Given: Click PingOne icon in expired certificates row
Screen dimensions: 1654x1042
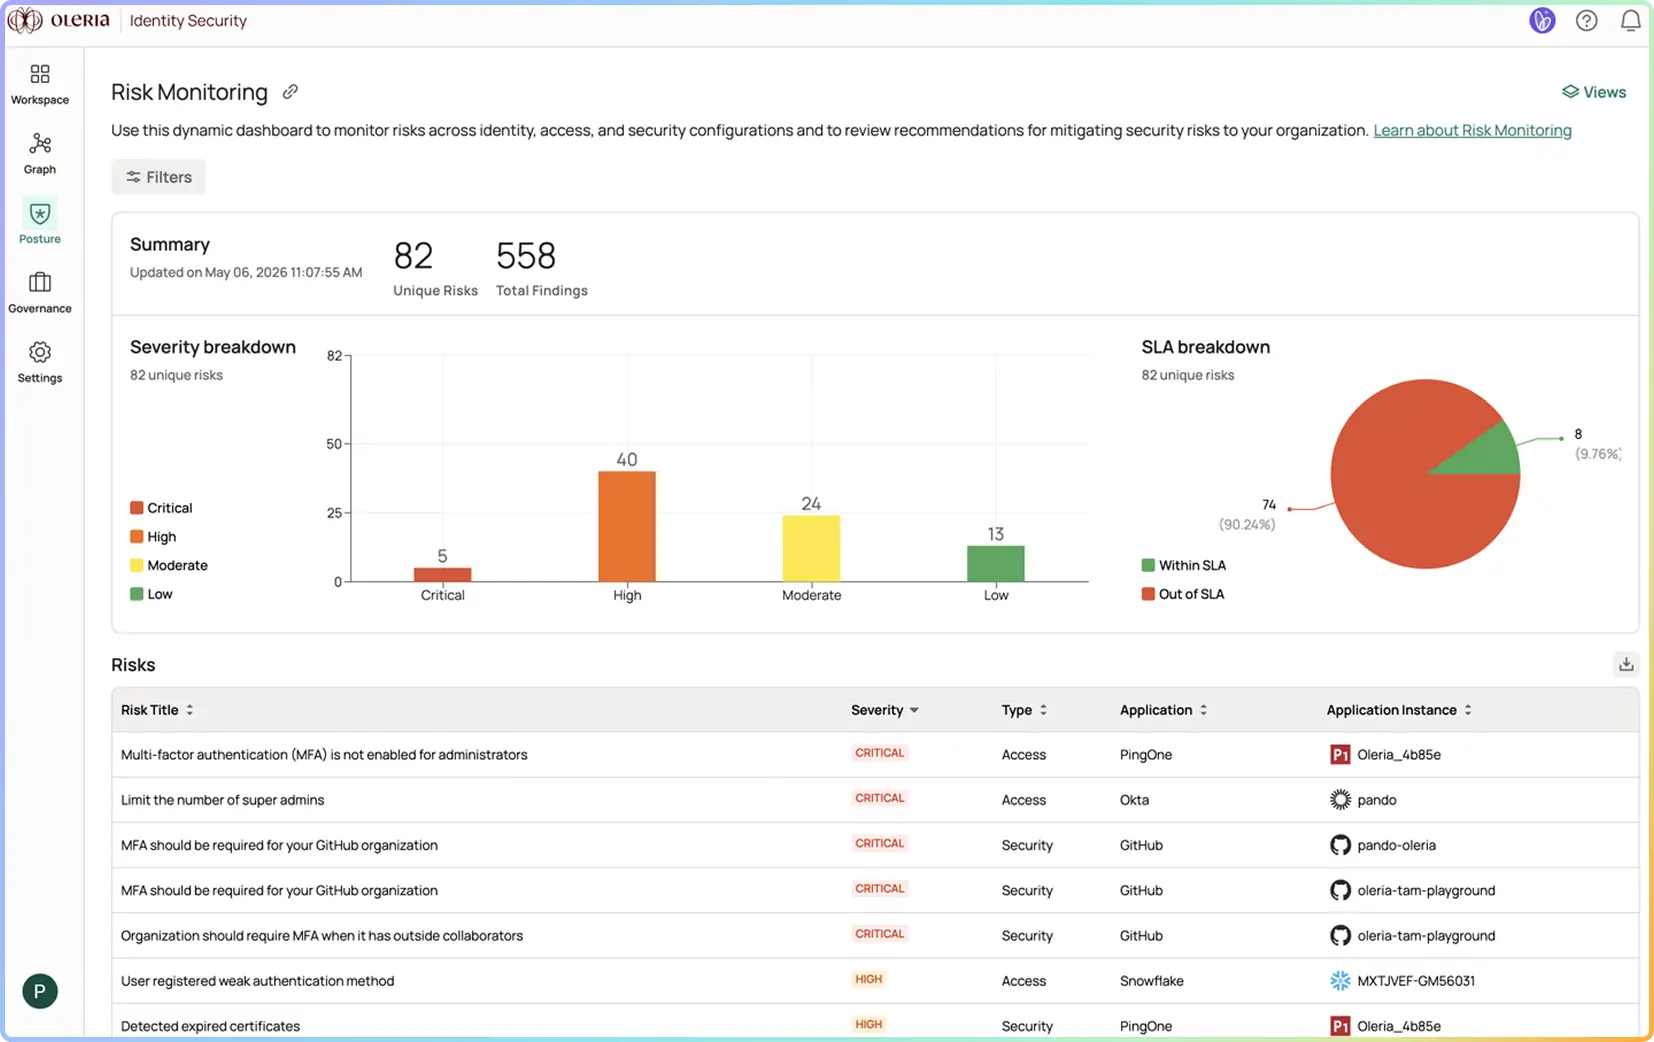Looking at the screenshot, I should 1340,1026.
